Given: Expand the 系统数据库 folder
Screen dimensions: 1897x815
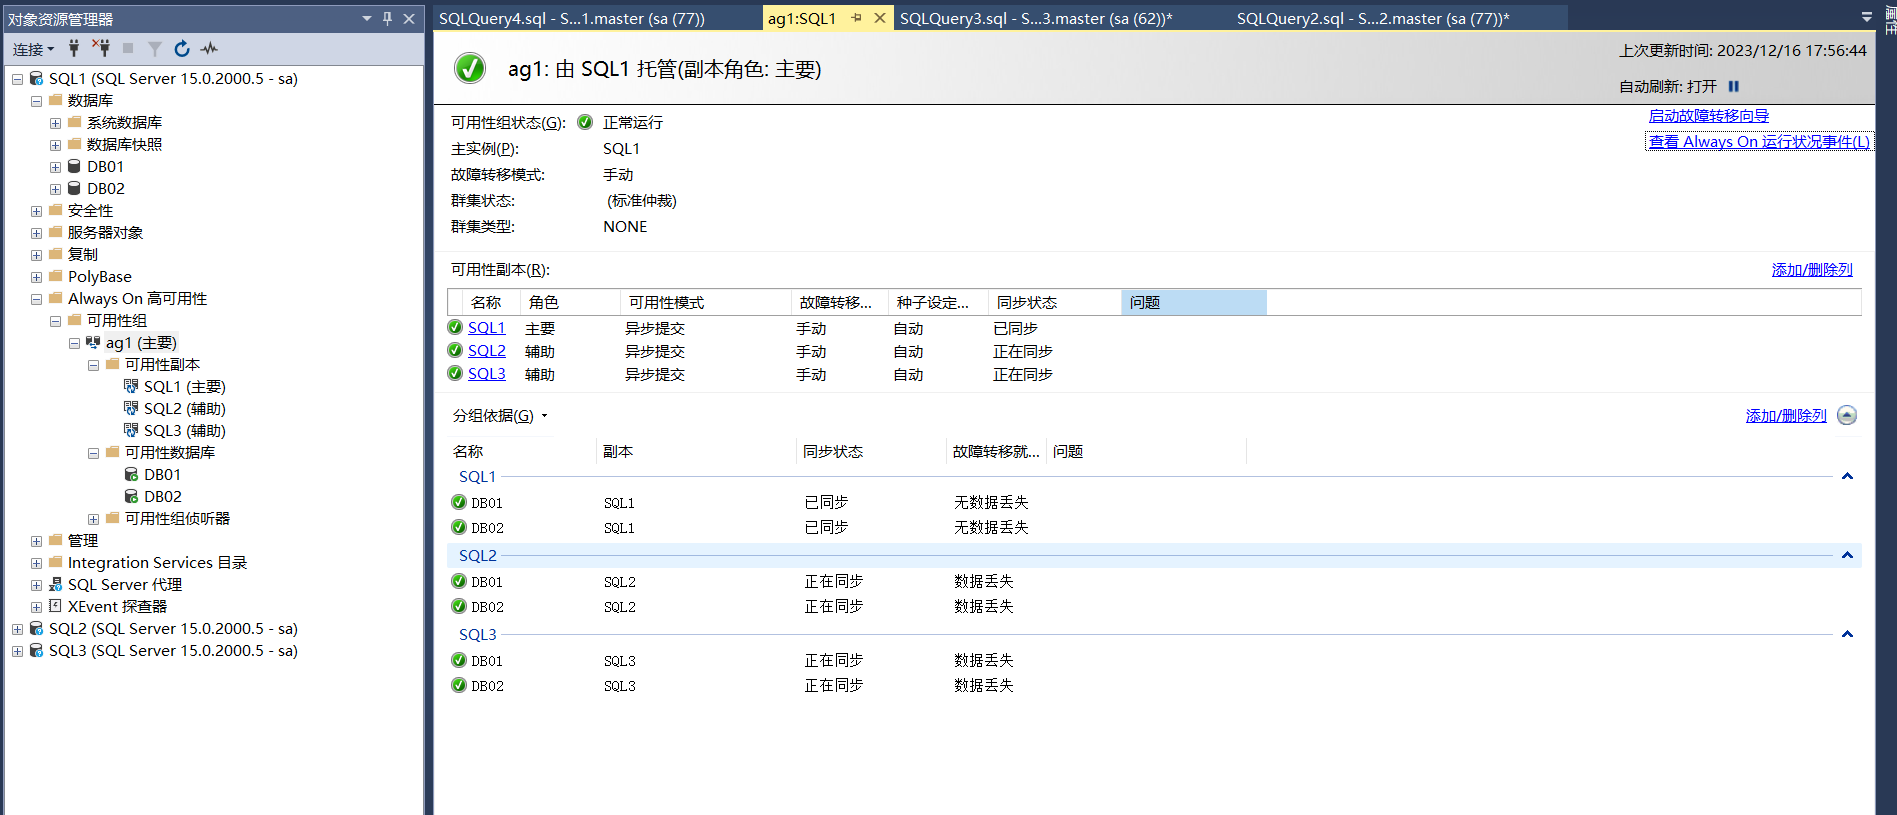Looking at the screenshot, I should (x=55, y=123).
